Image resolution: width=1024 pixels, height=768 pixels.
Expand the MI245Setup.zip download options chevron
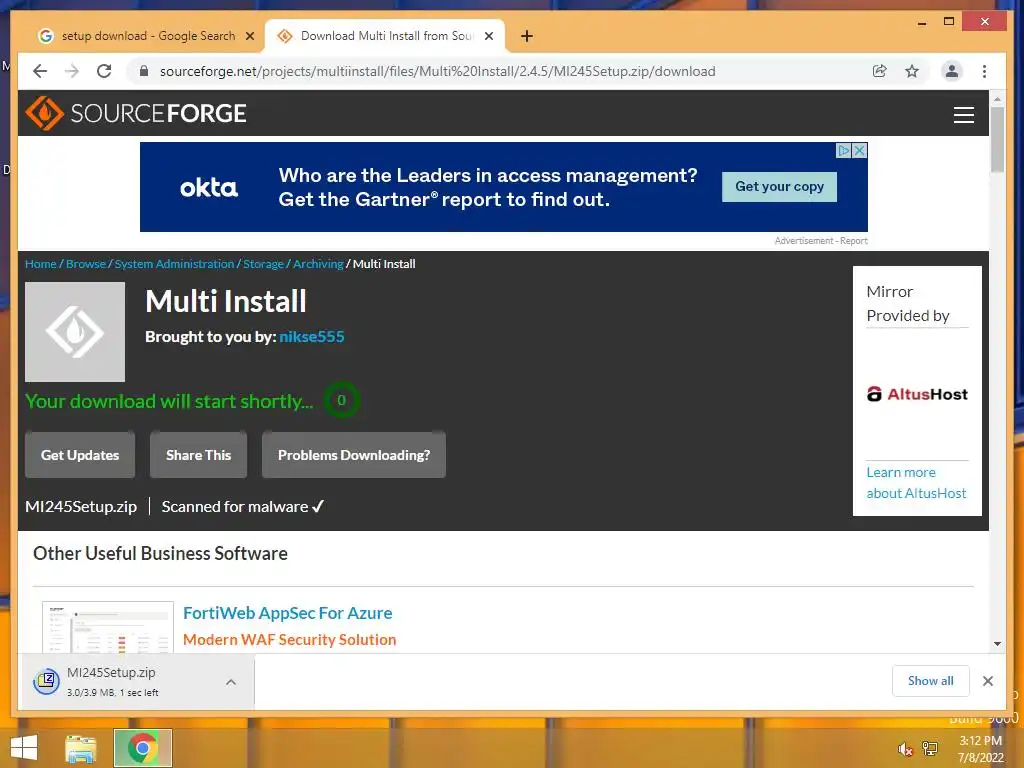[231, 682]
